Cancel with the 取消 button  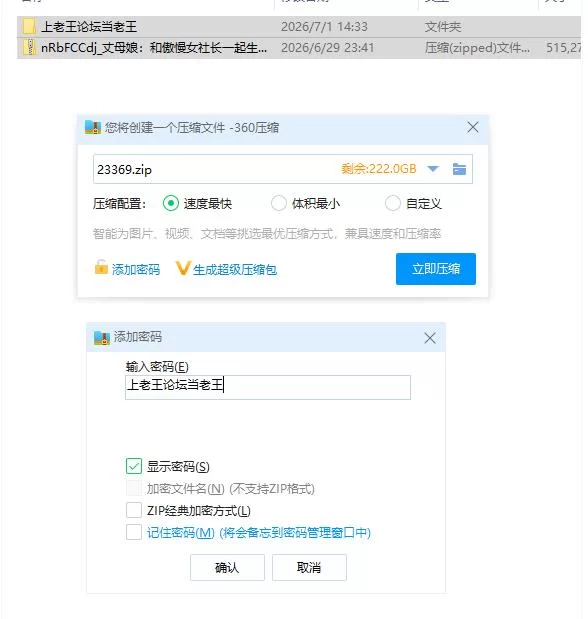(x=309, y=568)
